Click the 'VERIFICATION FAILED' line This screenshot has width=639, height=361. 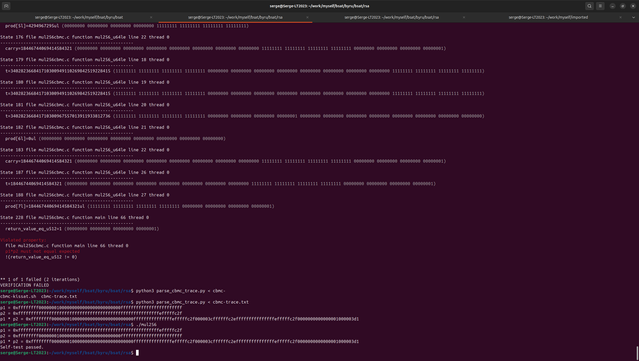coord(24,285)
